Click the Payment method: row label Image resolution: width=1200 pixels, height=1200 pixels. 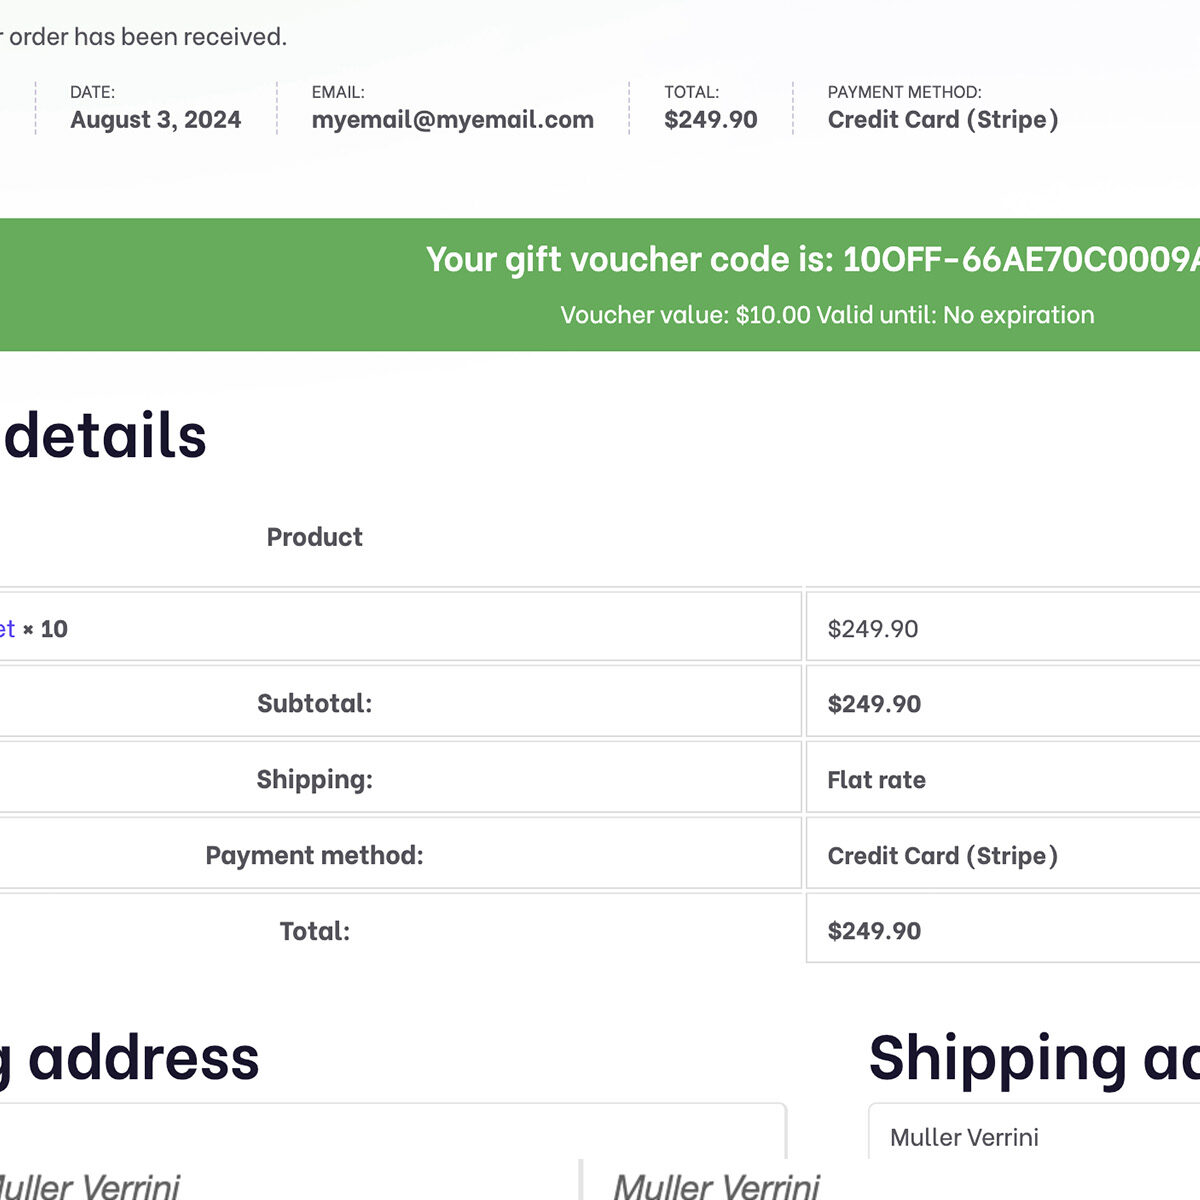click(x=314, y=855)
